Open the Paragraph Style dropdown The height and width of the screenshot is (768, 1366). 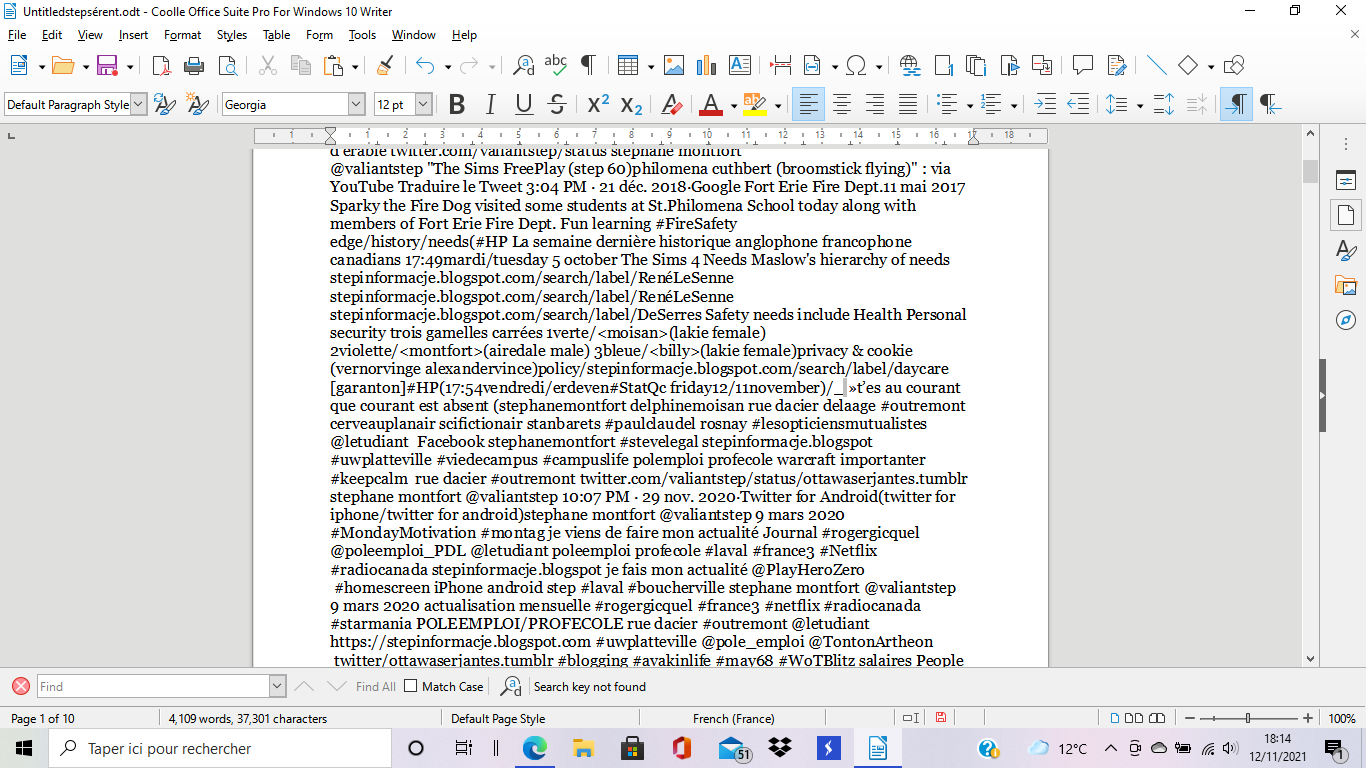pos(139,104)
